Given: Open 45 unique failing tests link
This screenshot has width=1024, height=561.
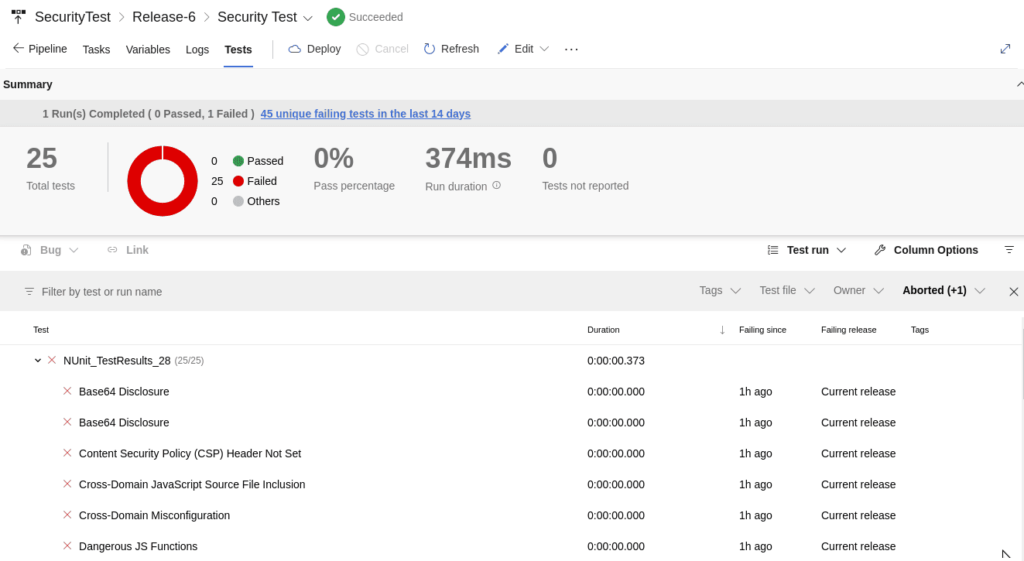Looking at the screenshot, I should (x=365, y=114).
